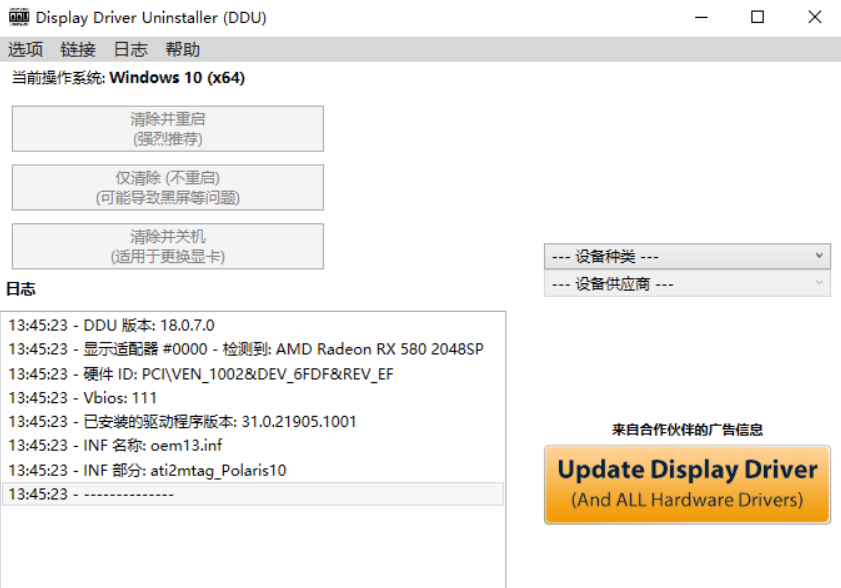Click the DDU app icon in title bar
This screenshot has width=841, height=588.
[x=18, y=17]
